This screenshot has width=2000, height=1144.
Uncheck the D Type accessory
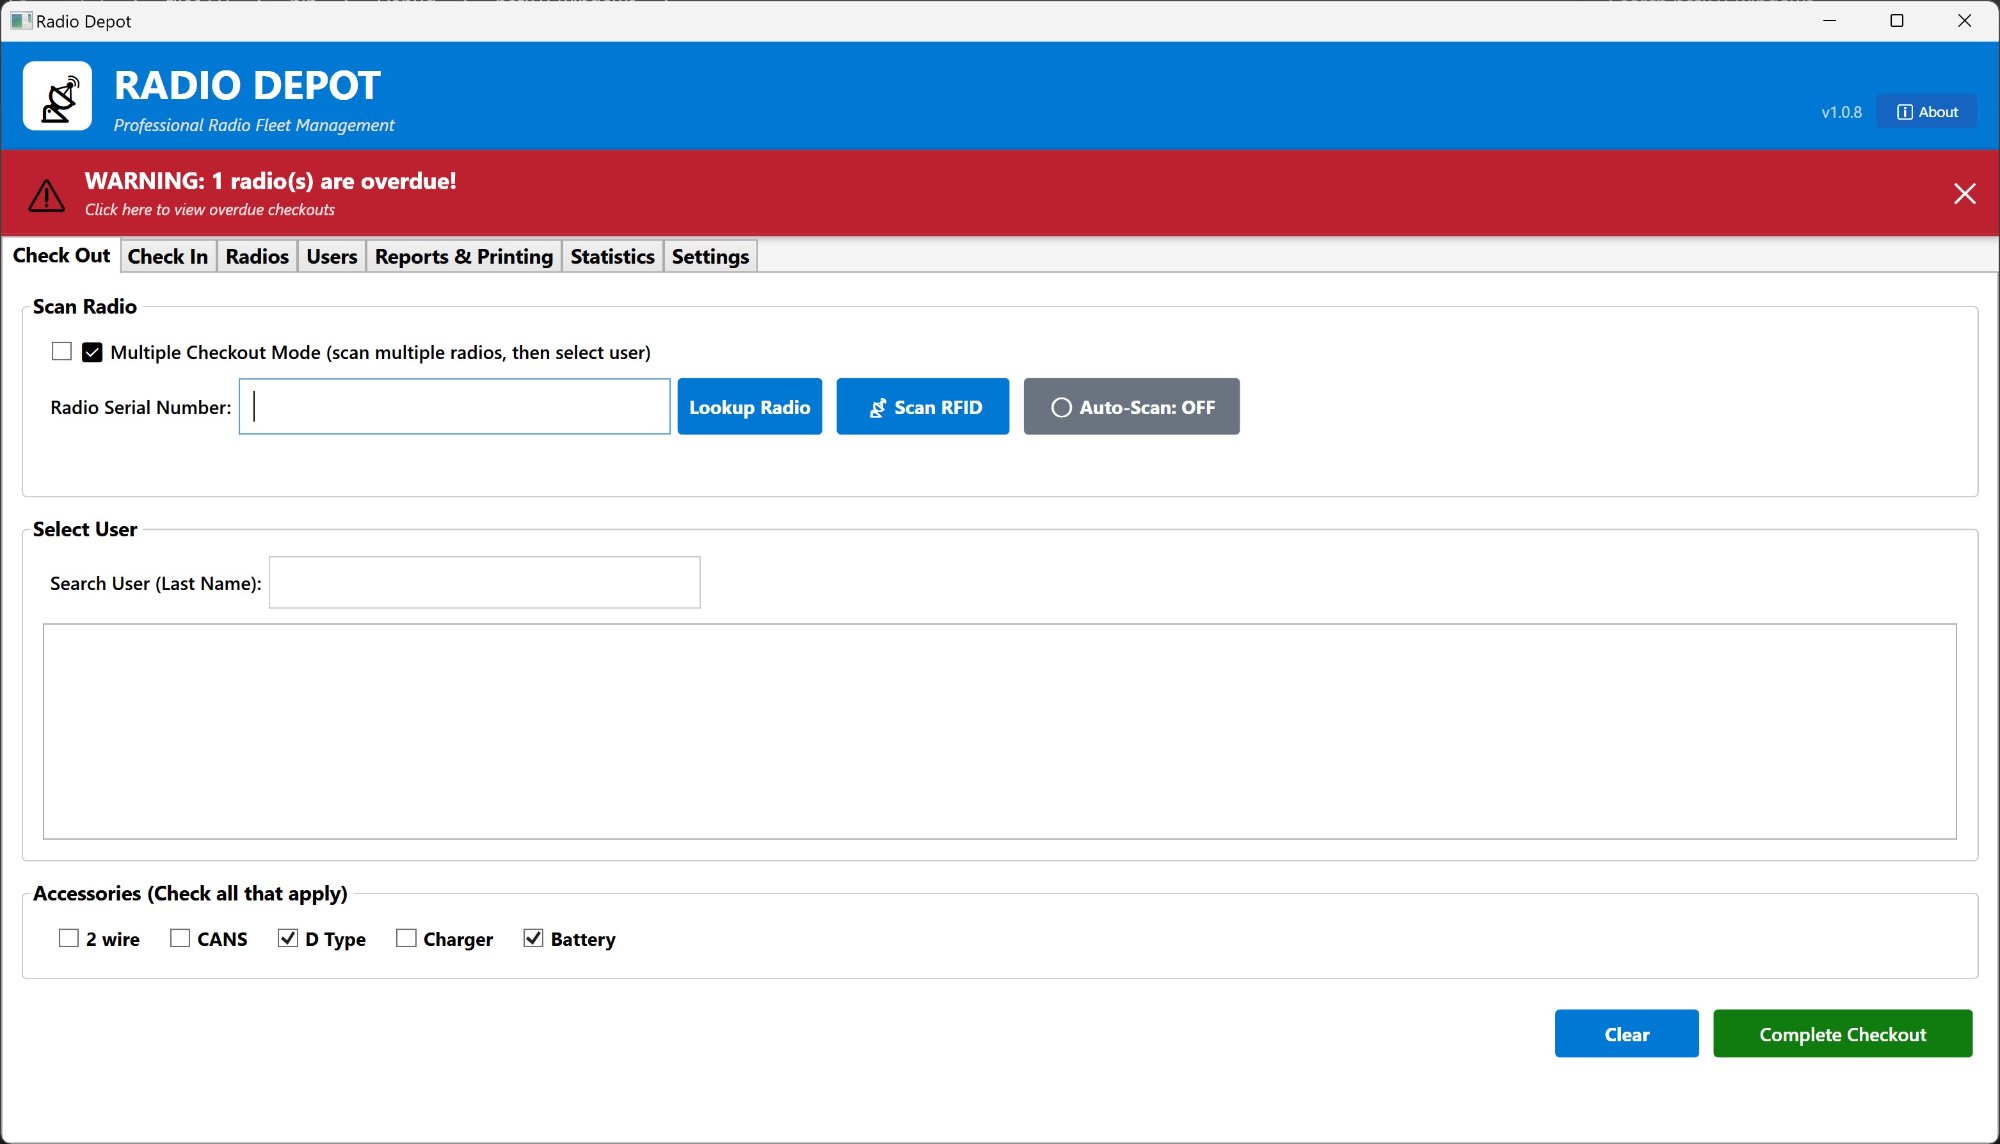288,938
